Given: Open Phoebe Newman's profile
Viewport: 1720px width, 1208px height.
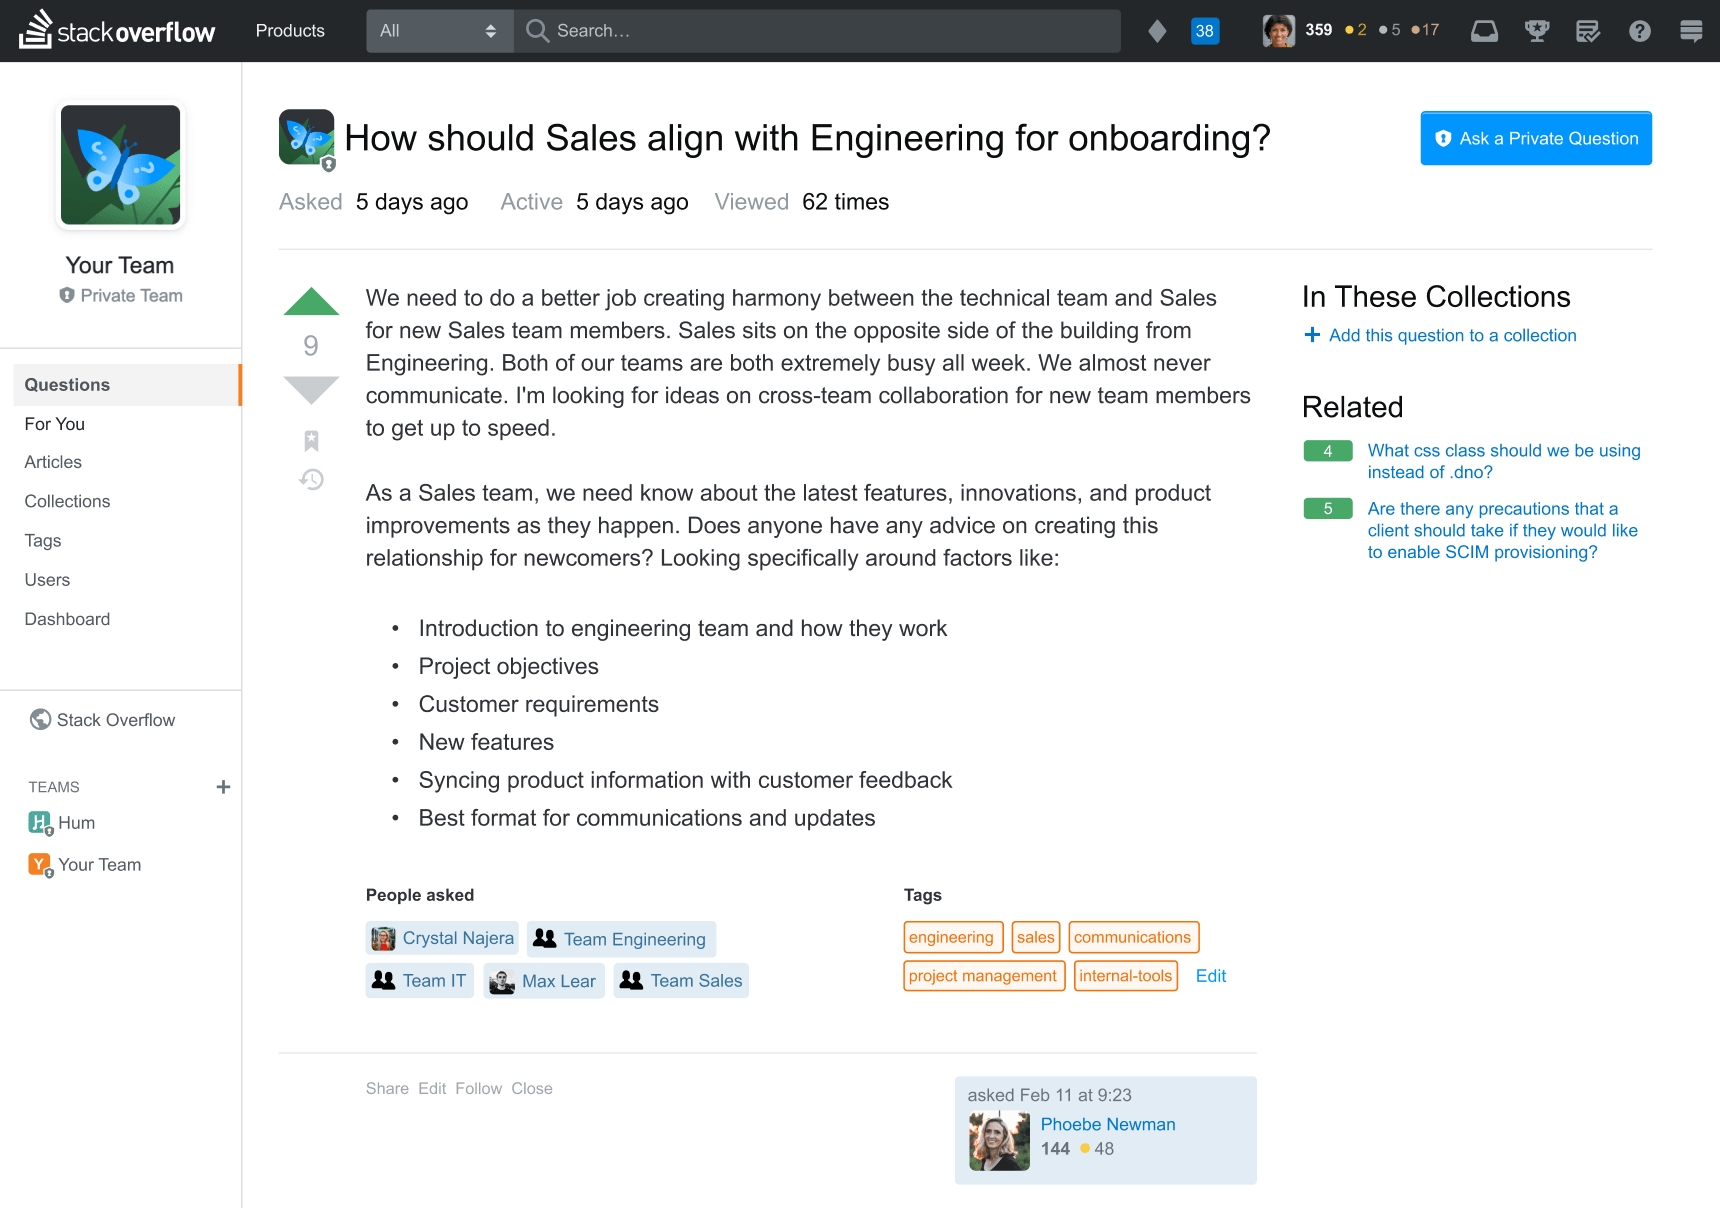Looking at the screenshot, I should (1107, 1124).
